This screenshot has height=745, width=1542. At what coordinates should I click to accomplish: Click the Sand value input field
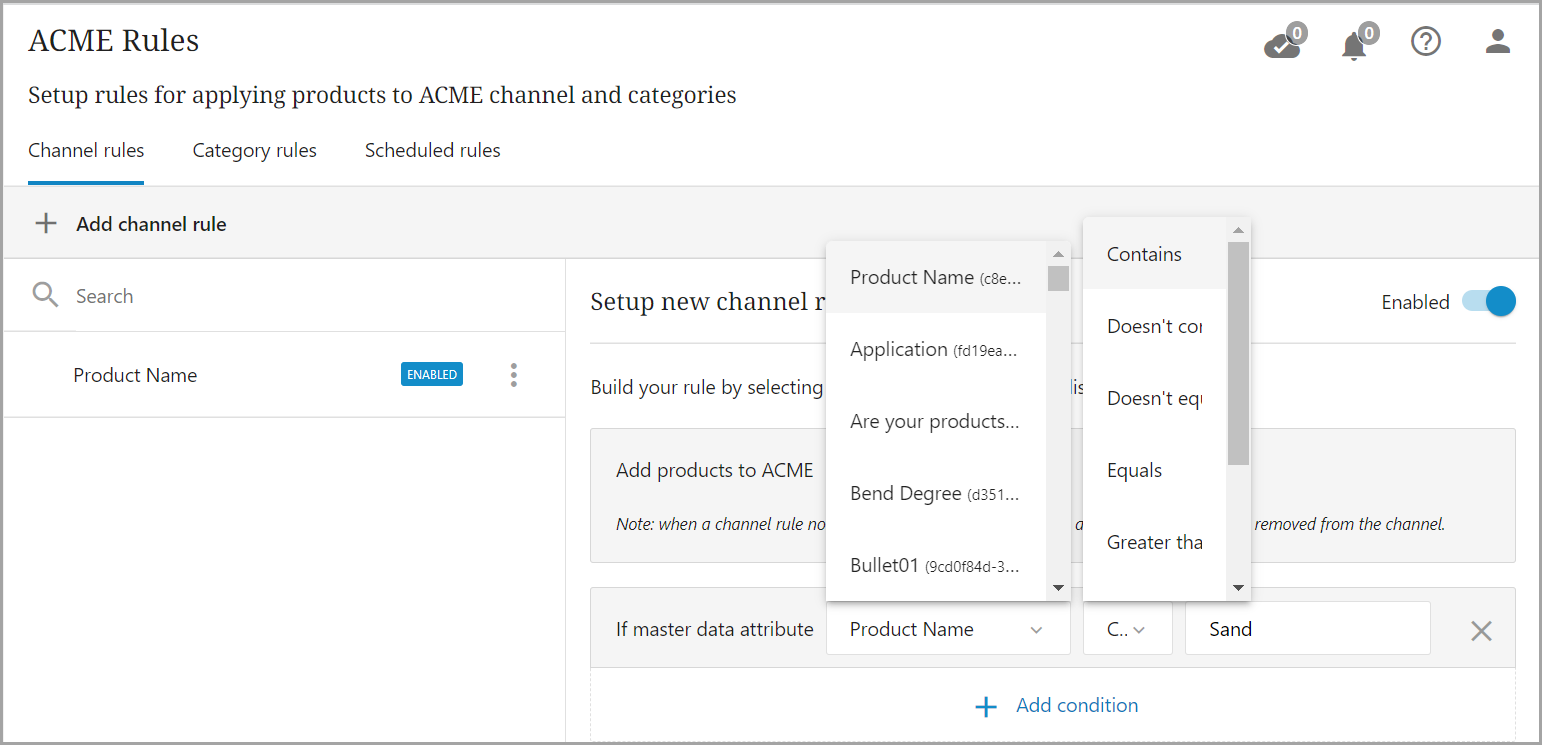[1306, 629]
